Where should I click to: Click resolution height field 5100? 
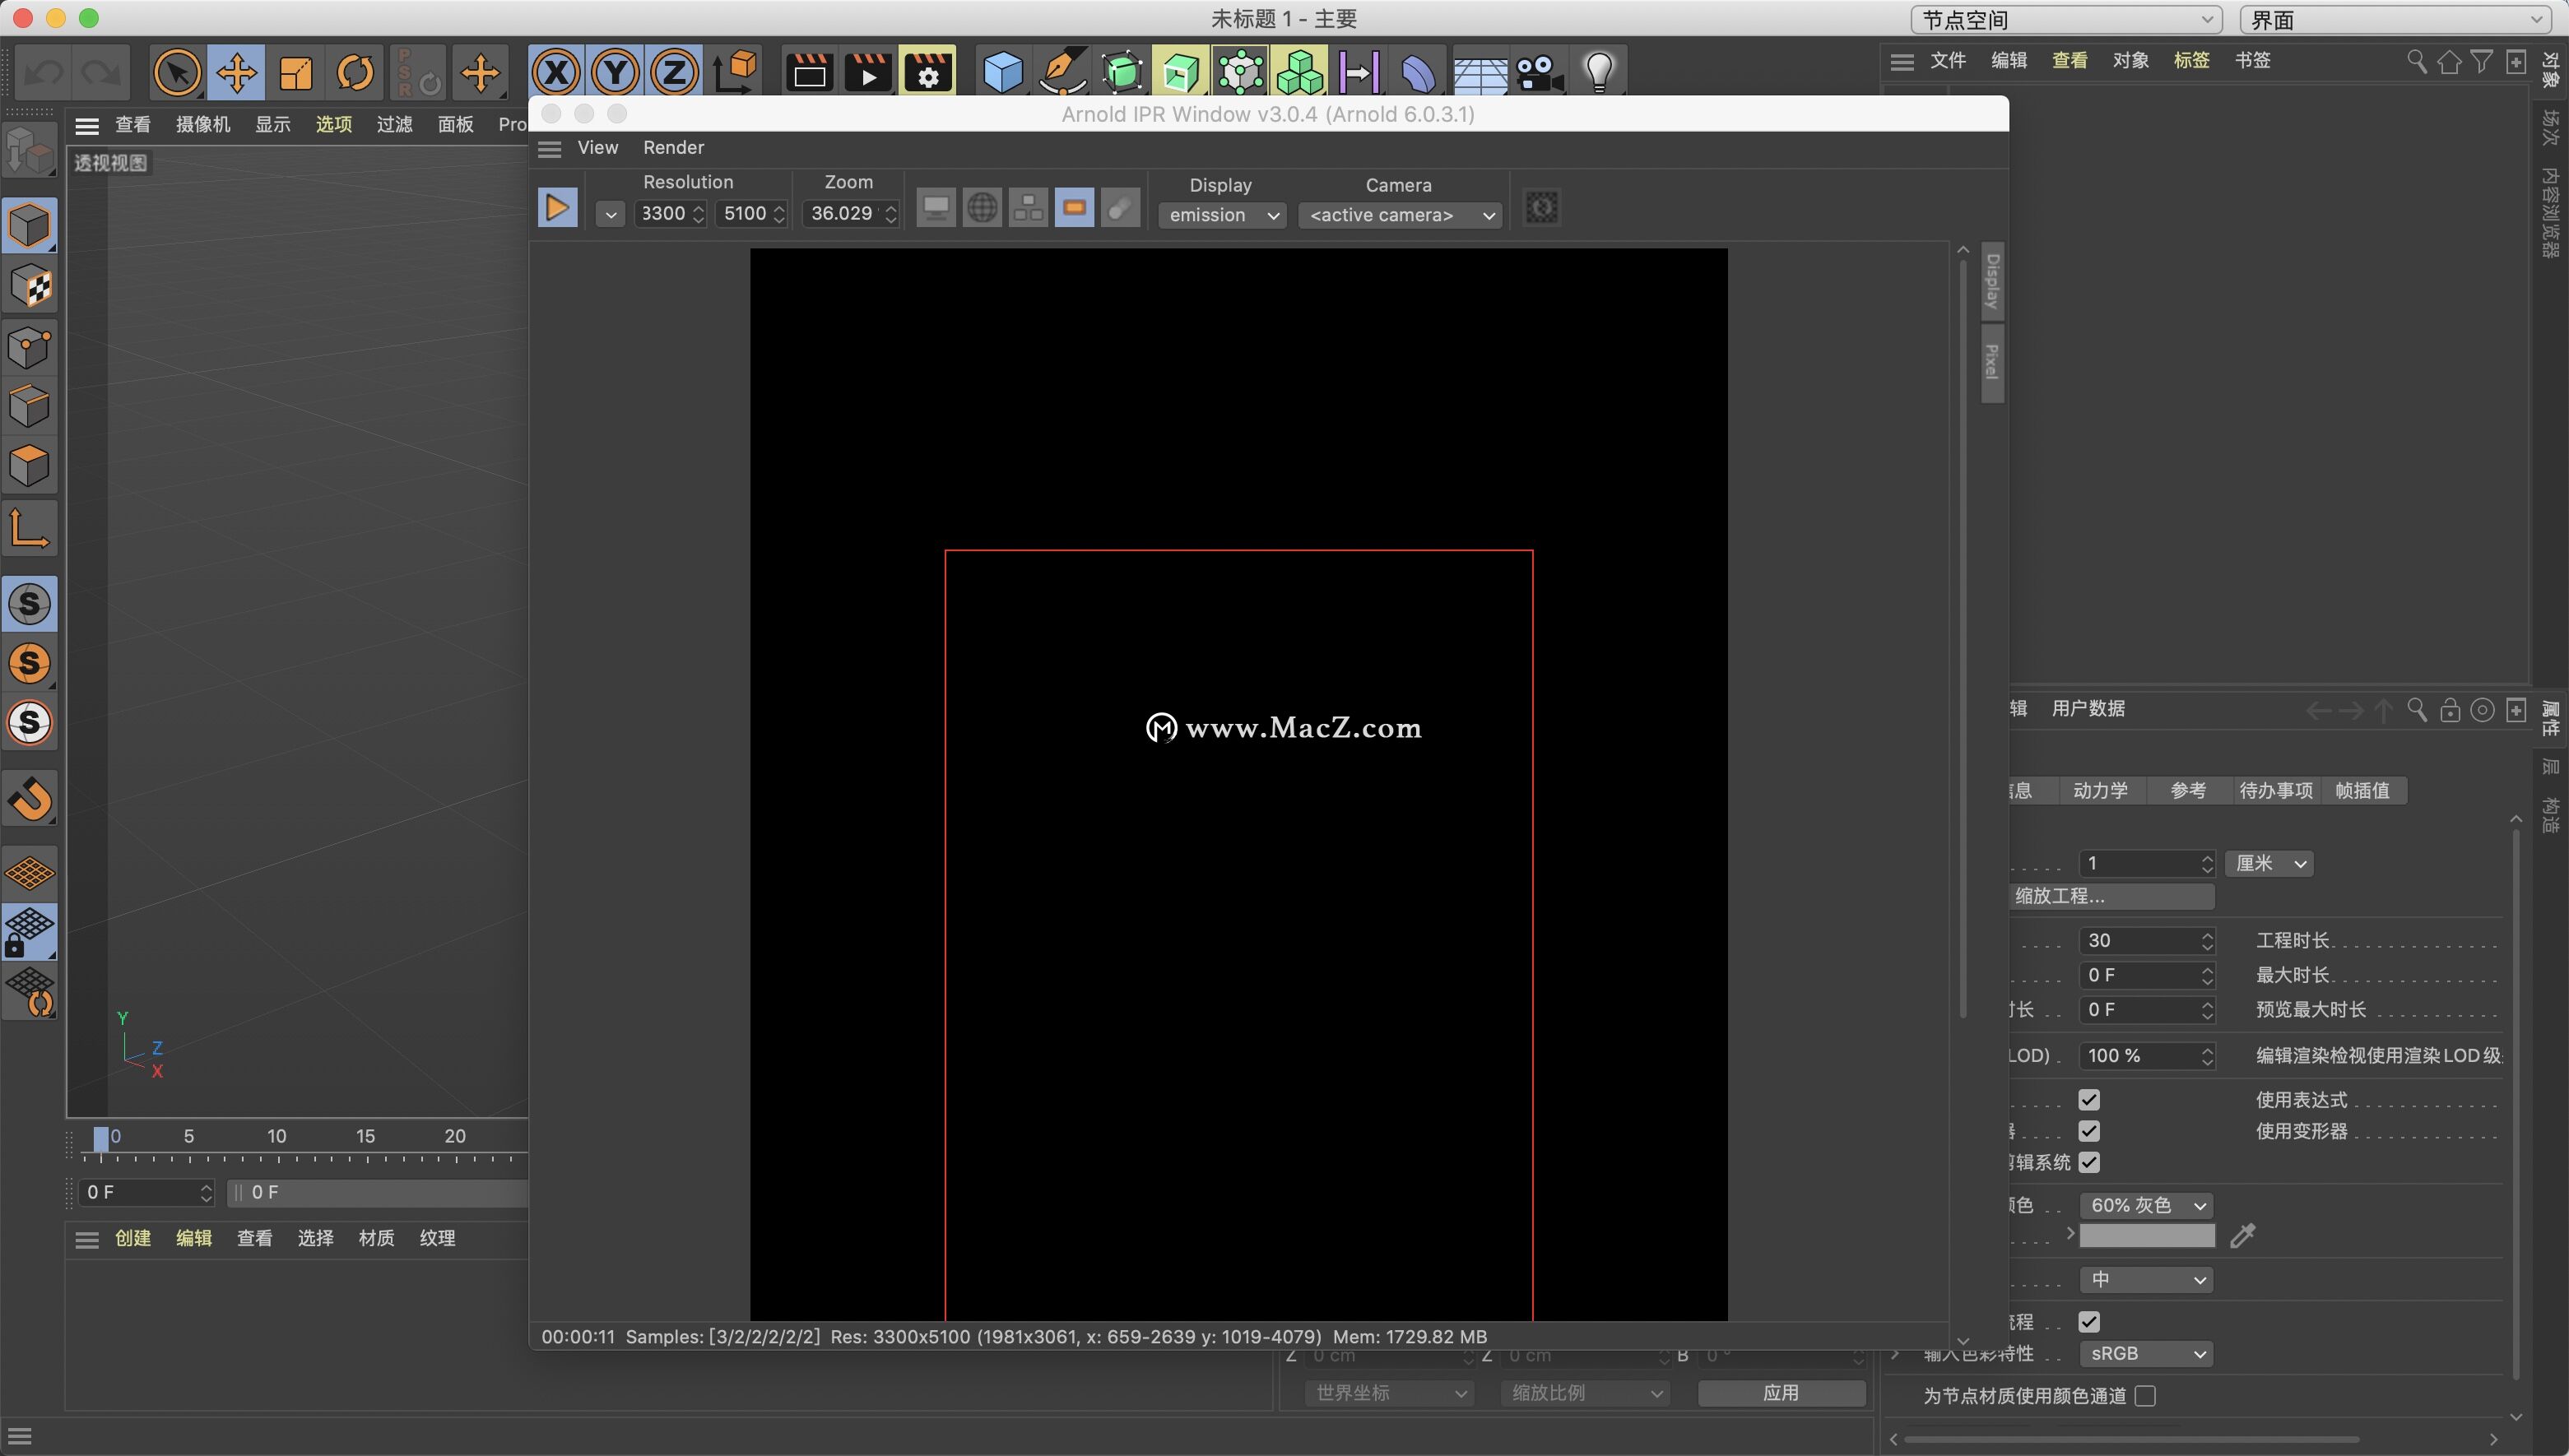point(752,213)
